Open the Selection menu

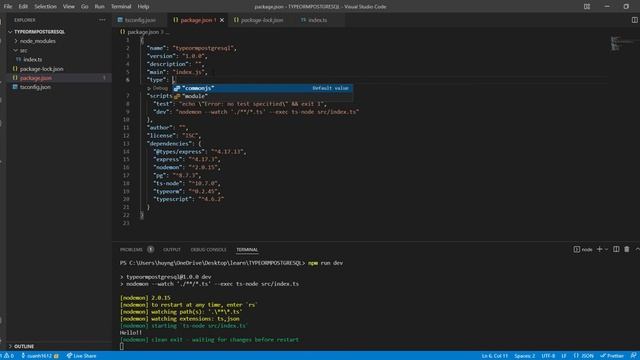click(x=45, y=7)
